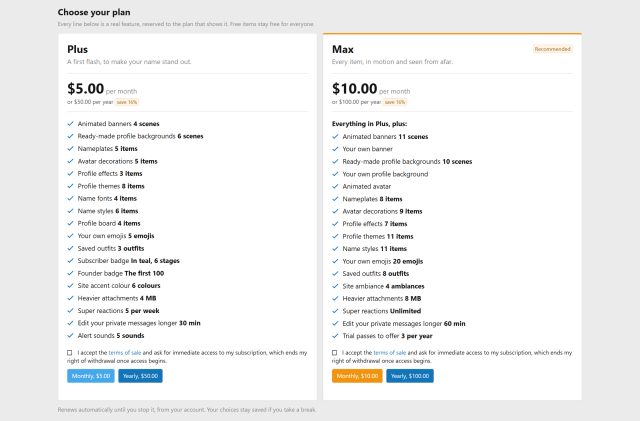Select the orange Monthly, $10.00 button
Screen dimensions: 640x421
point(357,376)
